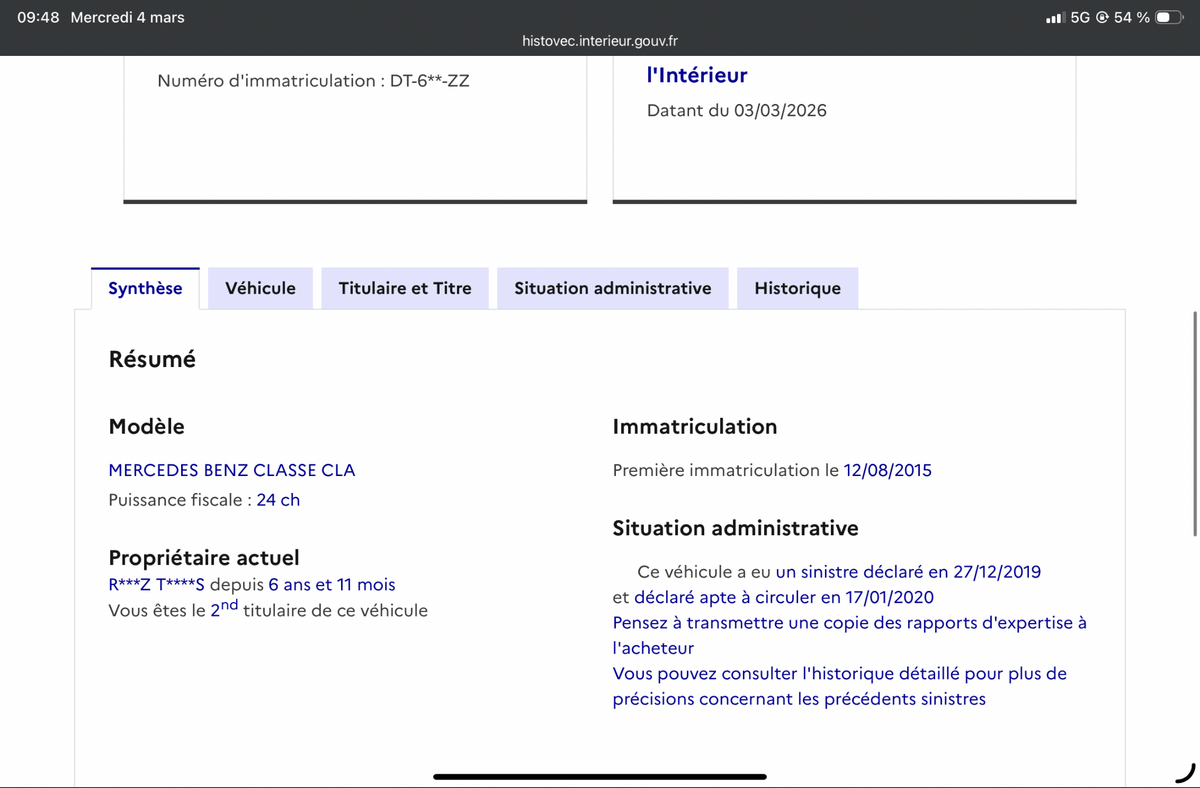Tap the l'Intérieur heading
This screenshot has height=788, width=1200.
(697, 75)
